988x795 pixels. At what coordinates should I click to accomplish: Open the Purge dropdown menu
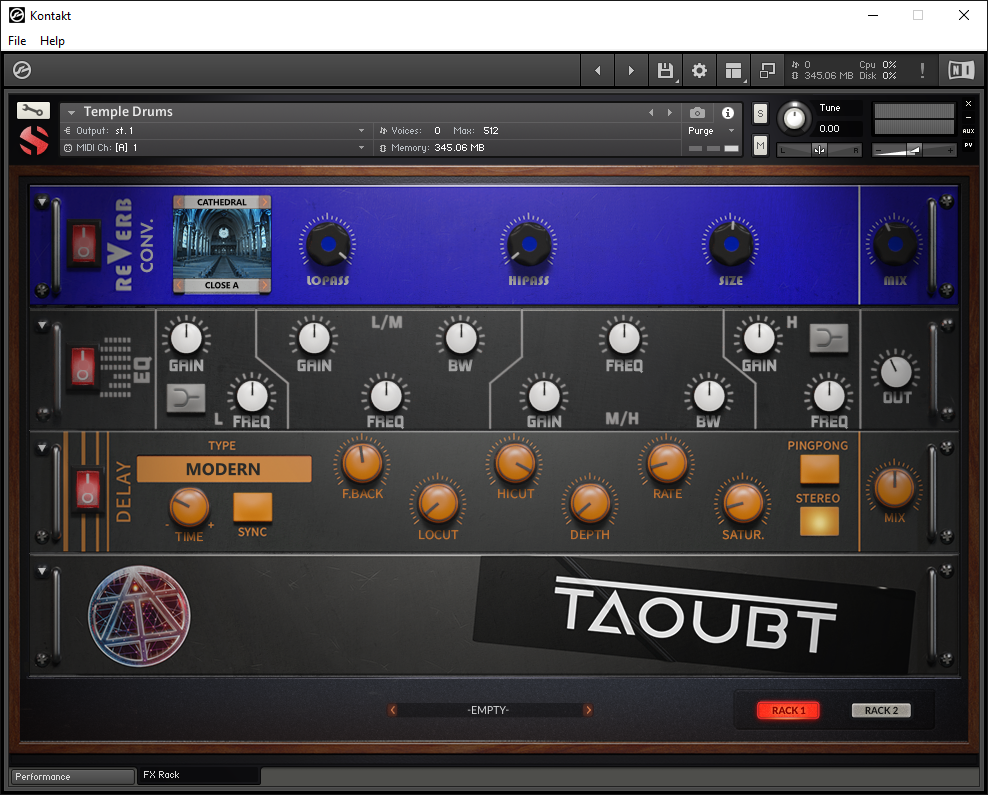coord(712,130)
